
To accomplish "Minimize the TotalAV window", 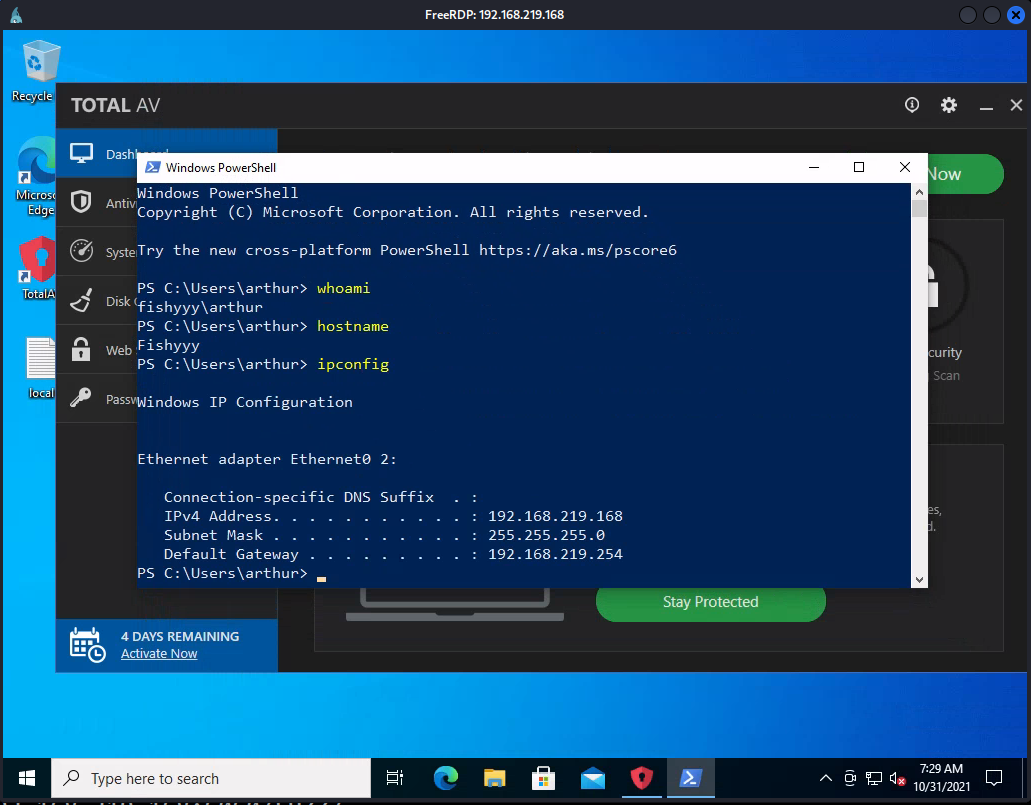I will 986,106.
